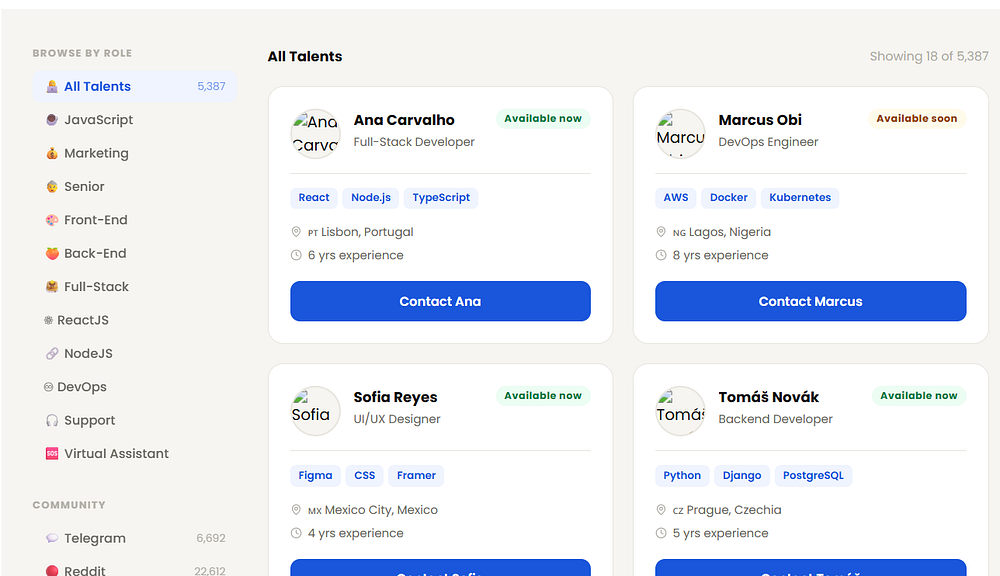1000x576 pixels.
Task: Filter talents by Full-Stack role
Action: coord(96,287)
